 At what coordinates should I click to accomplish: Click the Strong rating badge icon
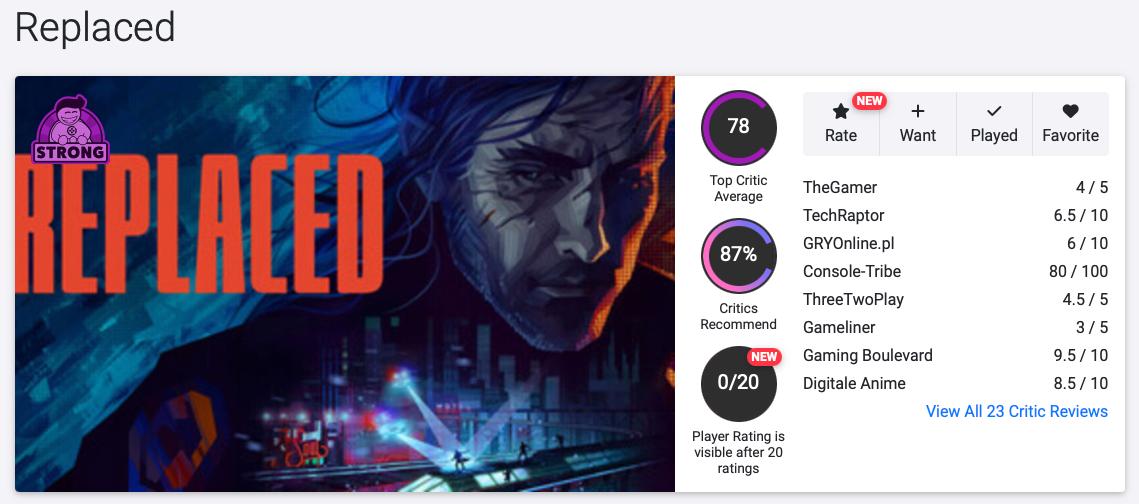point(70,129)
